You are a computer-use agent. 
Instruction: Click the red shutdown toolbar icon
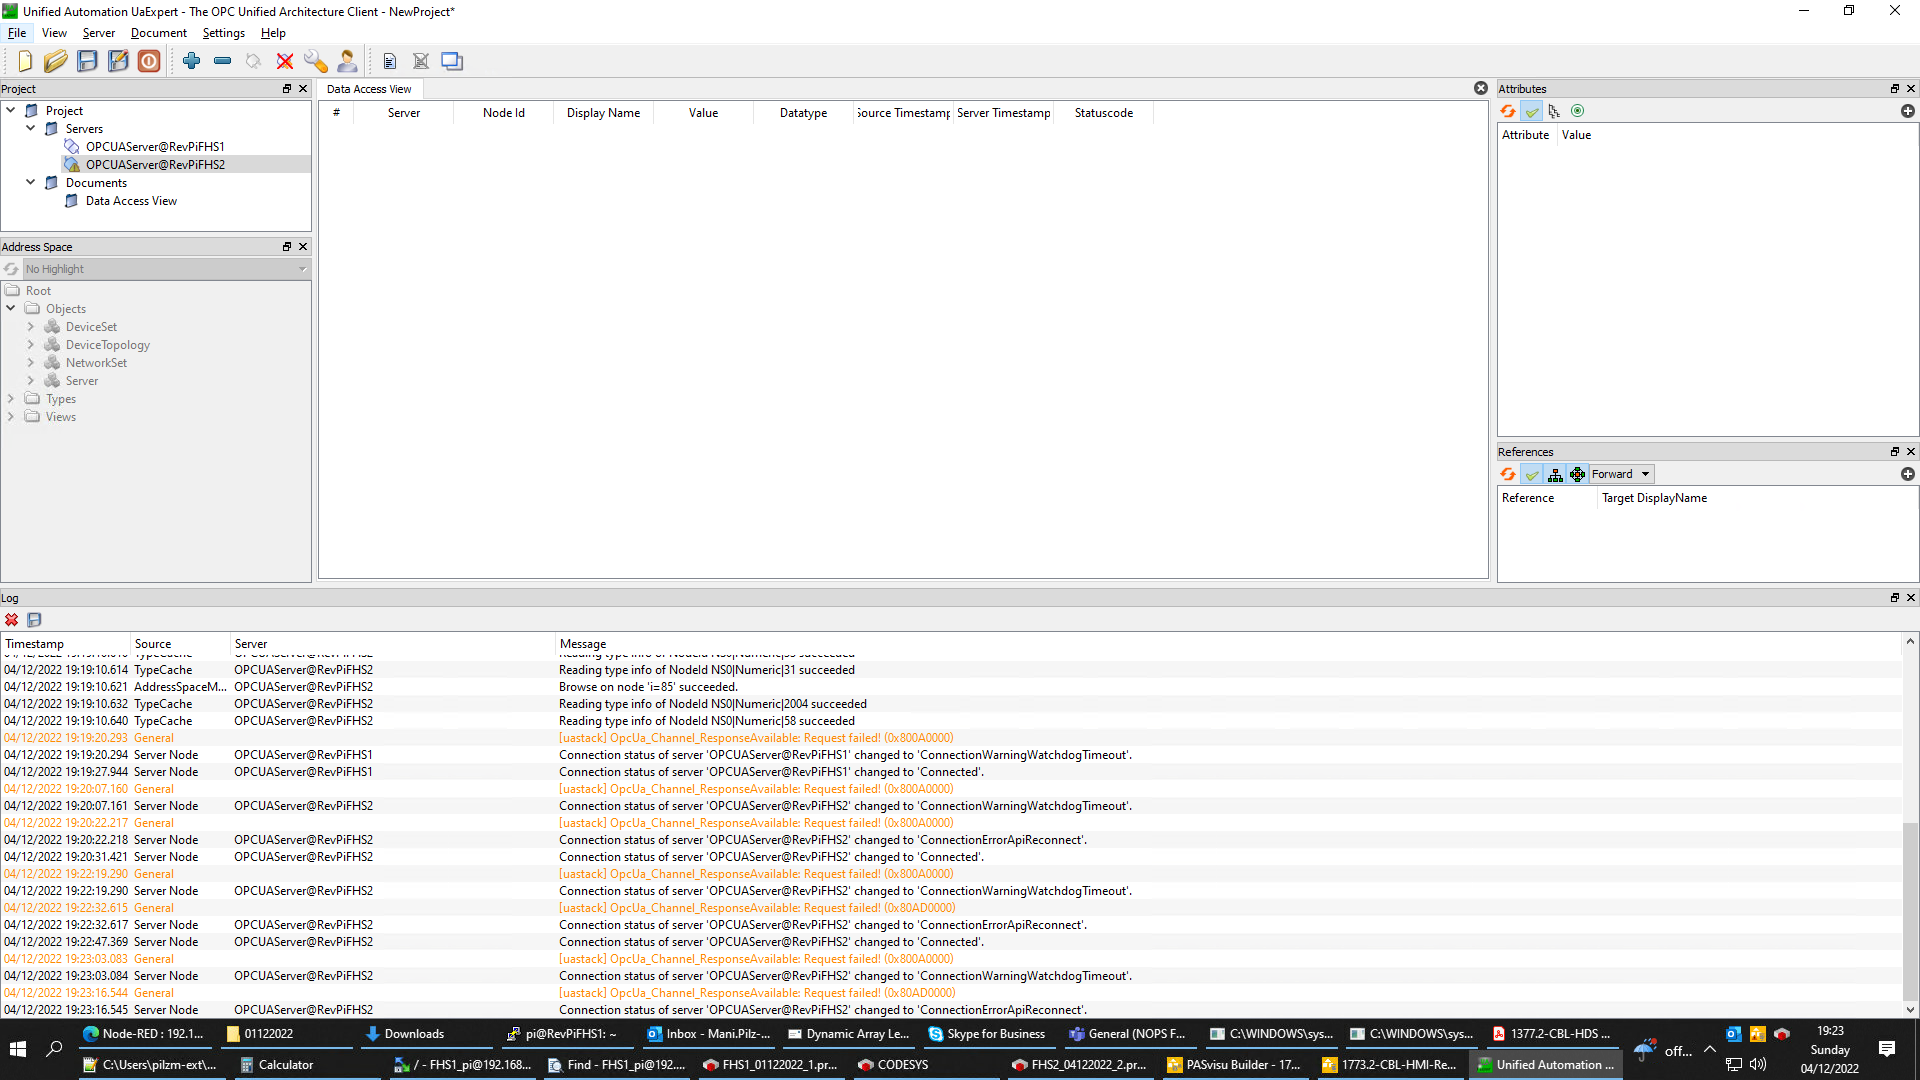[x=149, y=61]
